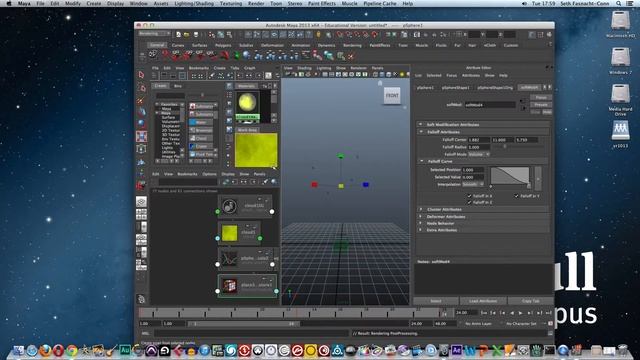Save the scene with the disk icon
The image size is (640, 360).
click(x=196, y=35)
